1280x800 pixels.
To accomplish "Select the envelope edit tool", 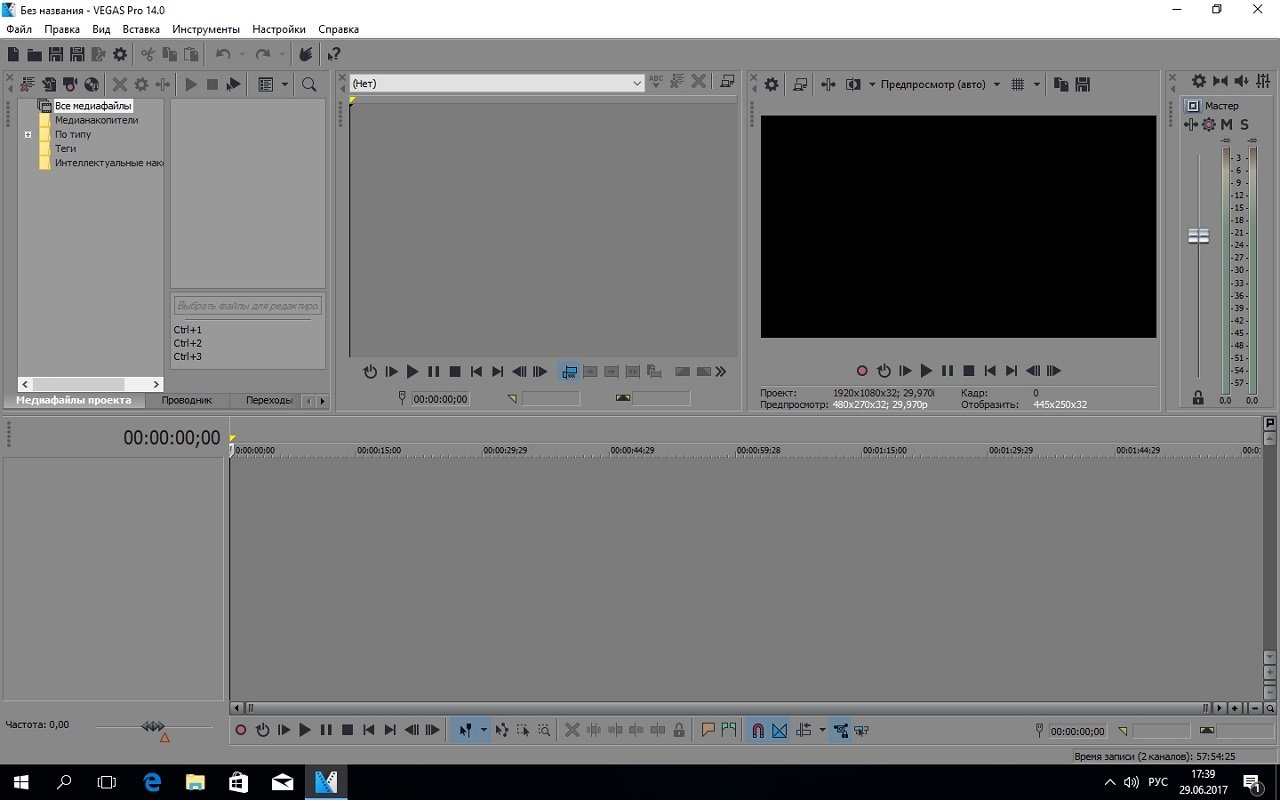I will click(x=502, y=730).
